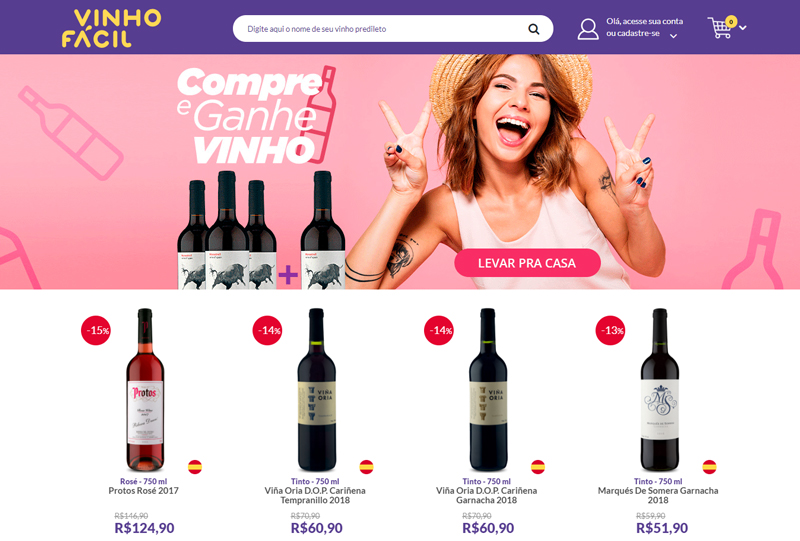Open Viña Oria Tempranillo 2018 product link

click(x=315, y=495)
